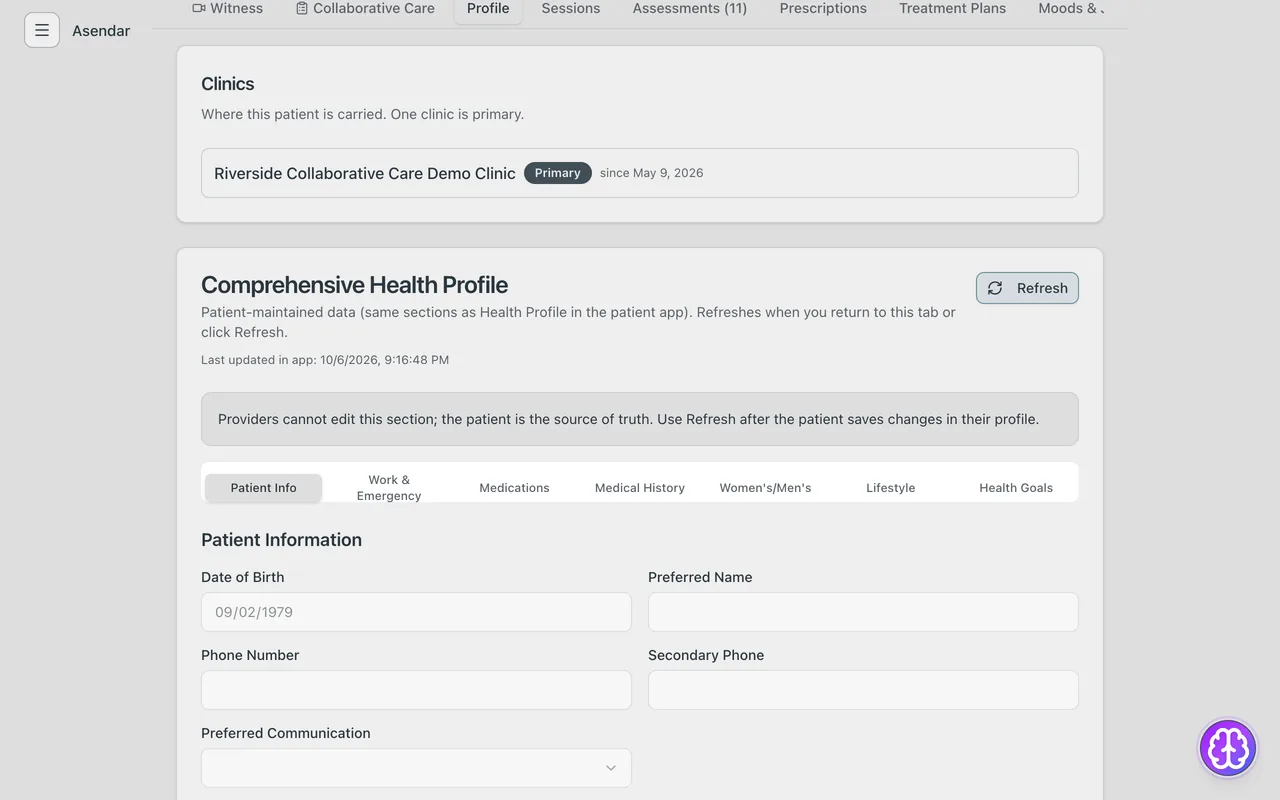This screenshot has height=800, width=1280.
Task: Open the Health Goals section tab
Action: (x=1016, y=488)
